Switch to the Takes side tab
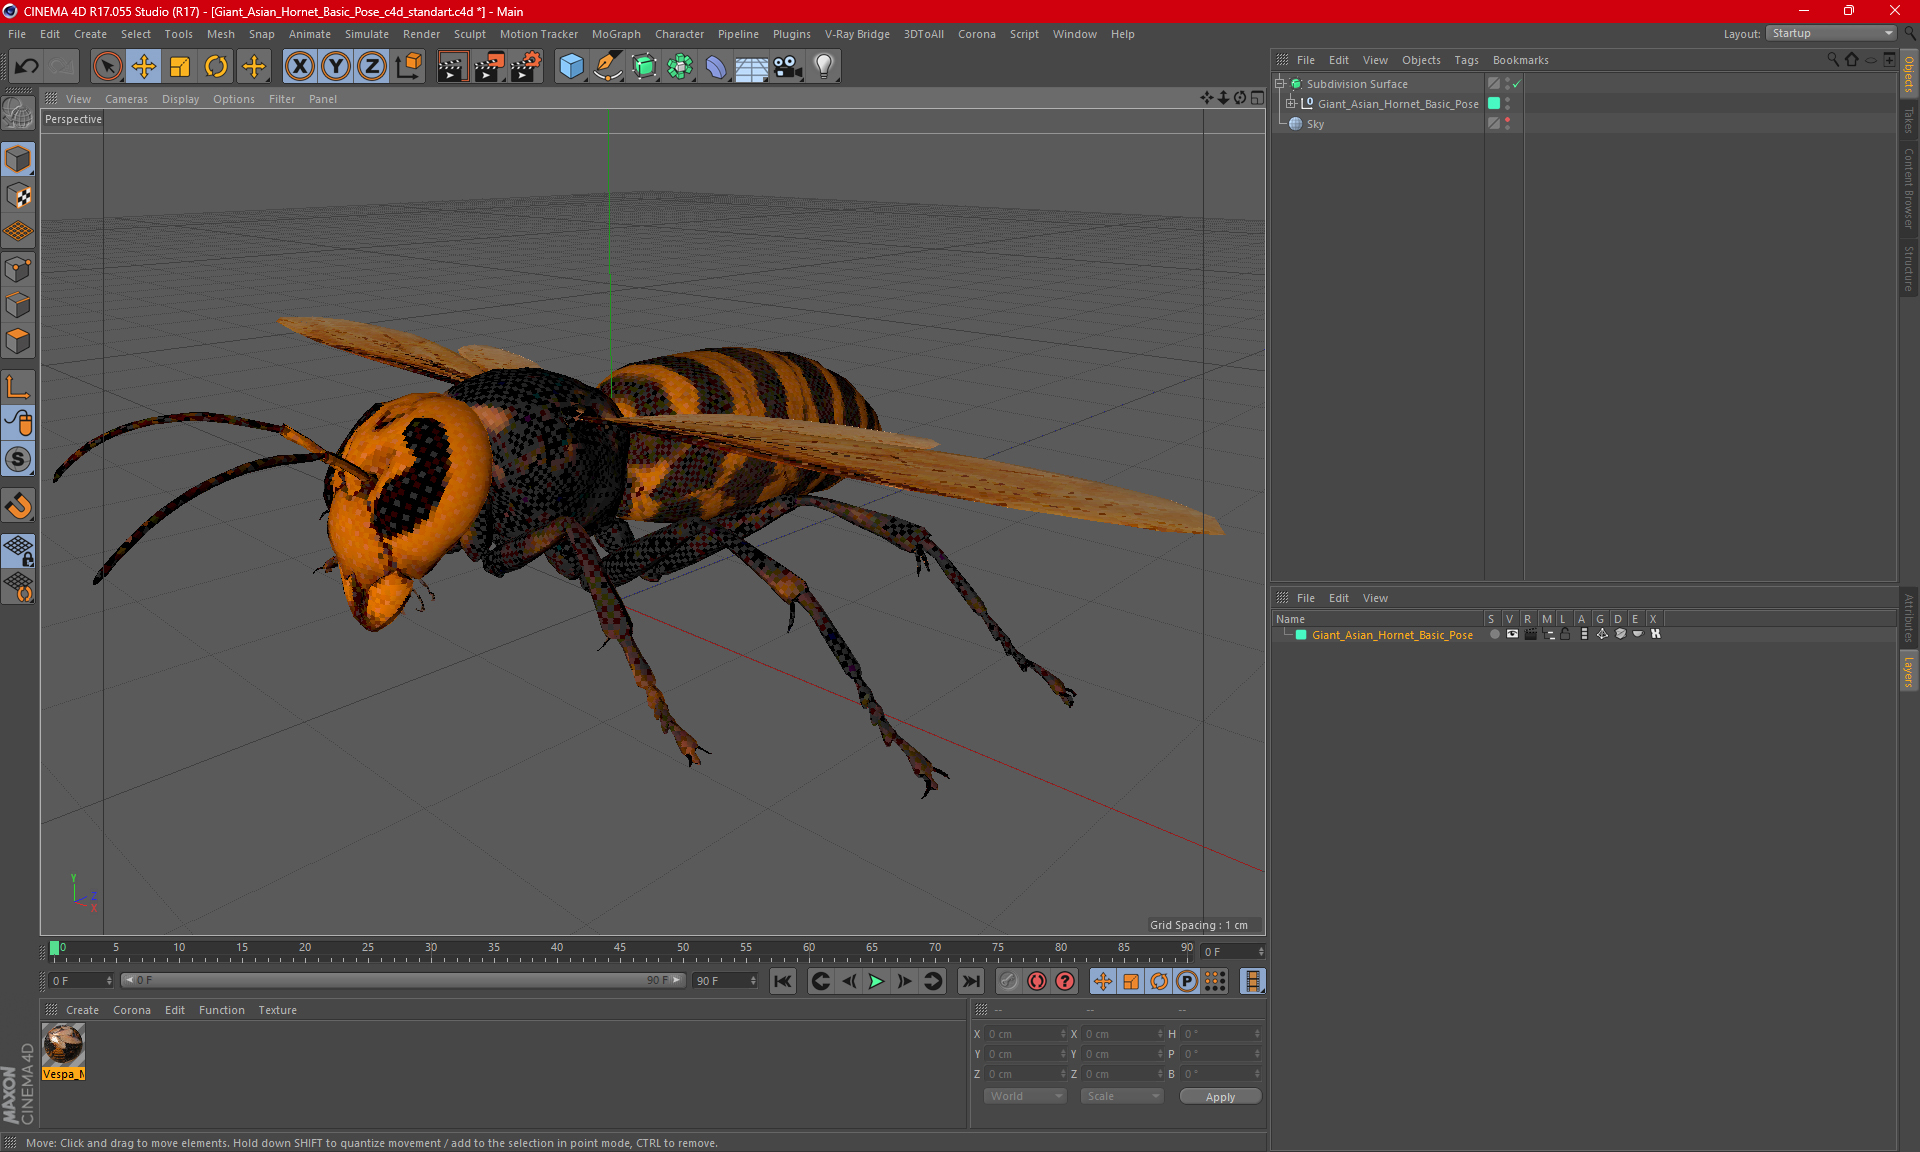The height and width of the screenshot is (1152, 1920). pos(1908,120)
